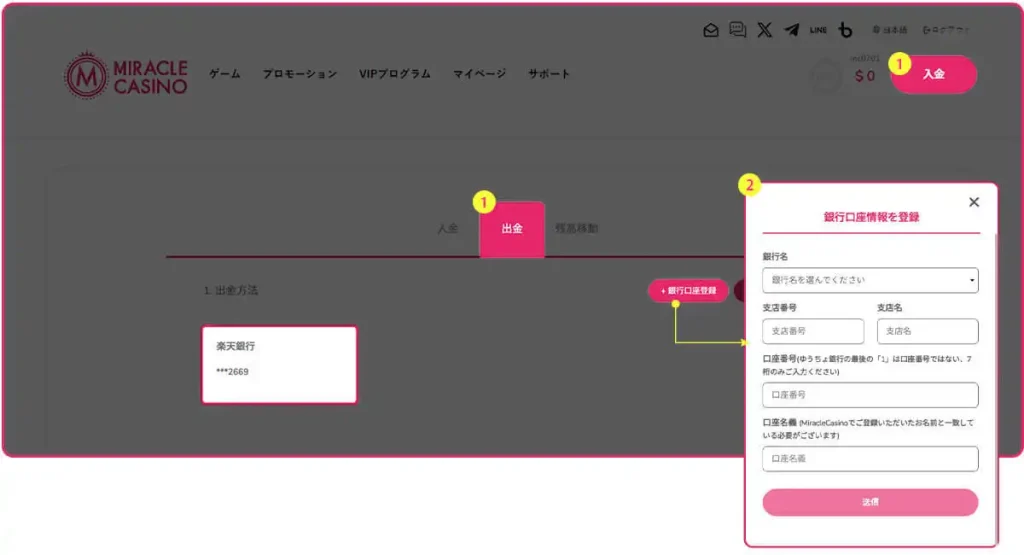Open the プロモーション menu
The height and width of the screenshot is (555, 1024).
pyautogui.click(x=300, y=74)
